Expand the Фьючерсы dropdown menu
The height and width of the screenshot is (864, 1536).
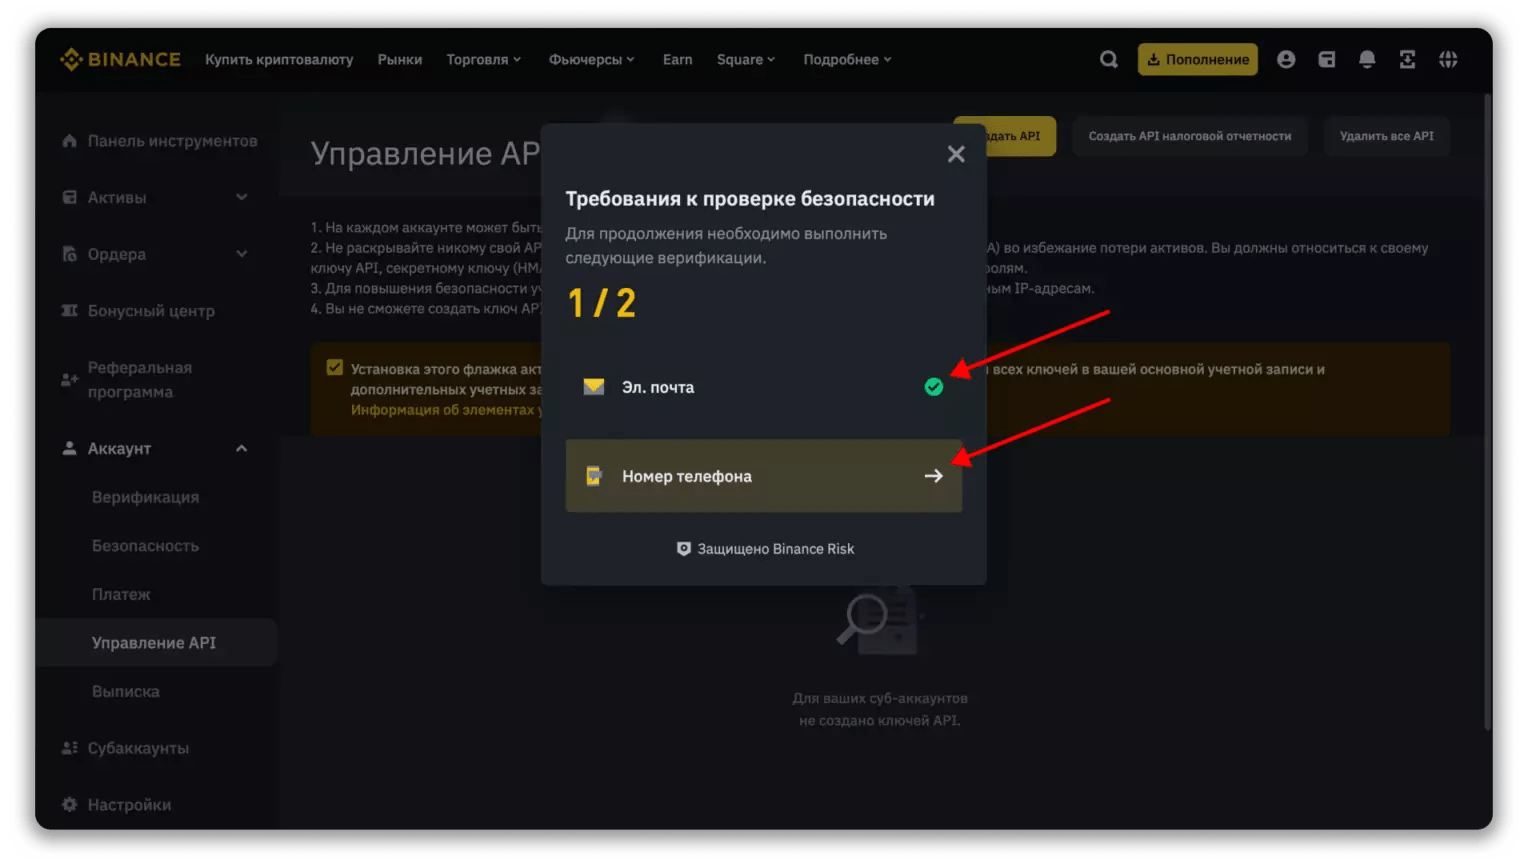click(591, 59)
